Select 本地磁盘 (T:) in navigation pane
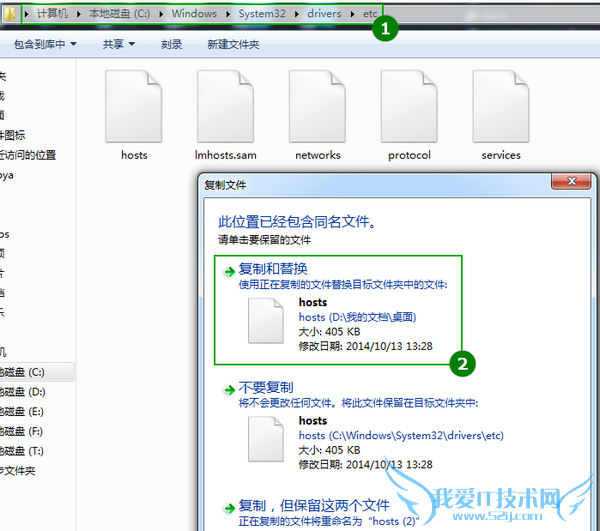The width and height of the screenshot is (600, 531). 22,451
